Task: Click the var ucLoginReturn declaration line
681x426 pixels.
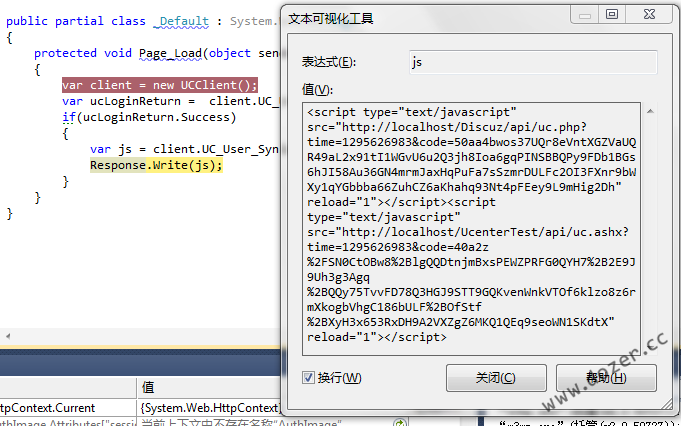Action: (x=171, y=101)
